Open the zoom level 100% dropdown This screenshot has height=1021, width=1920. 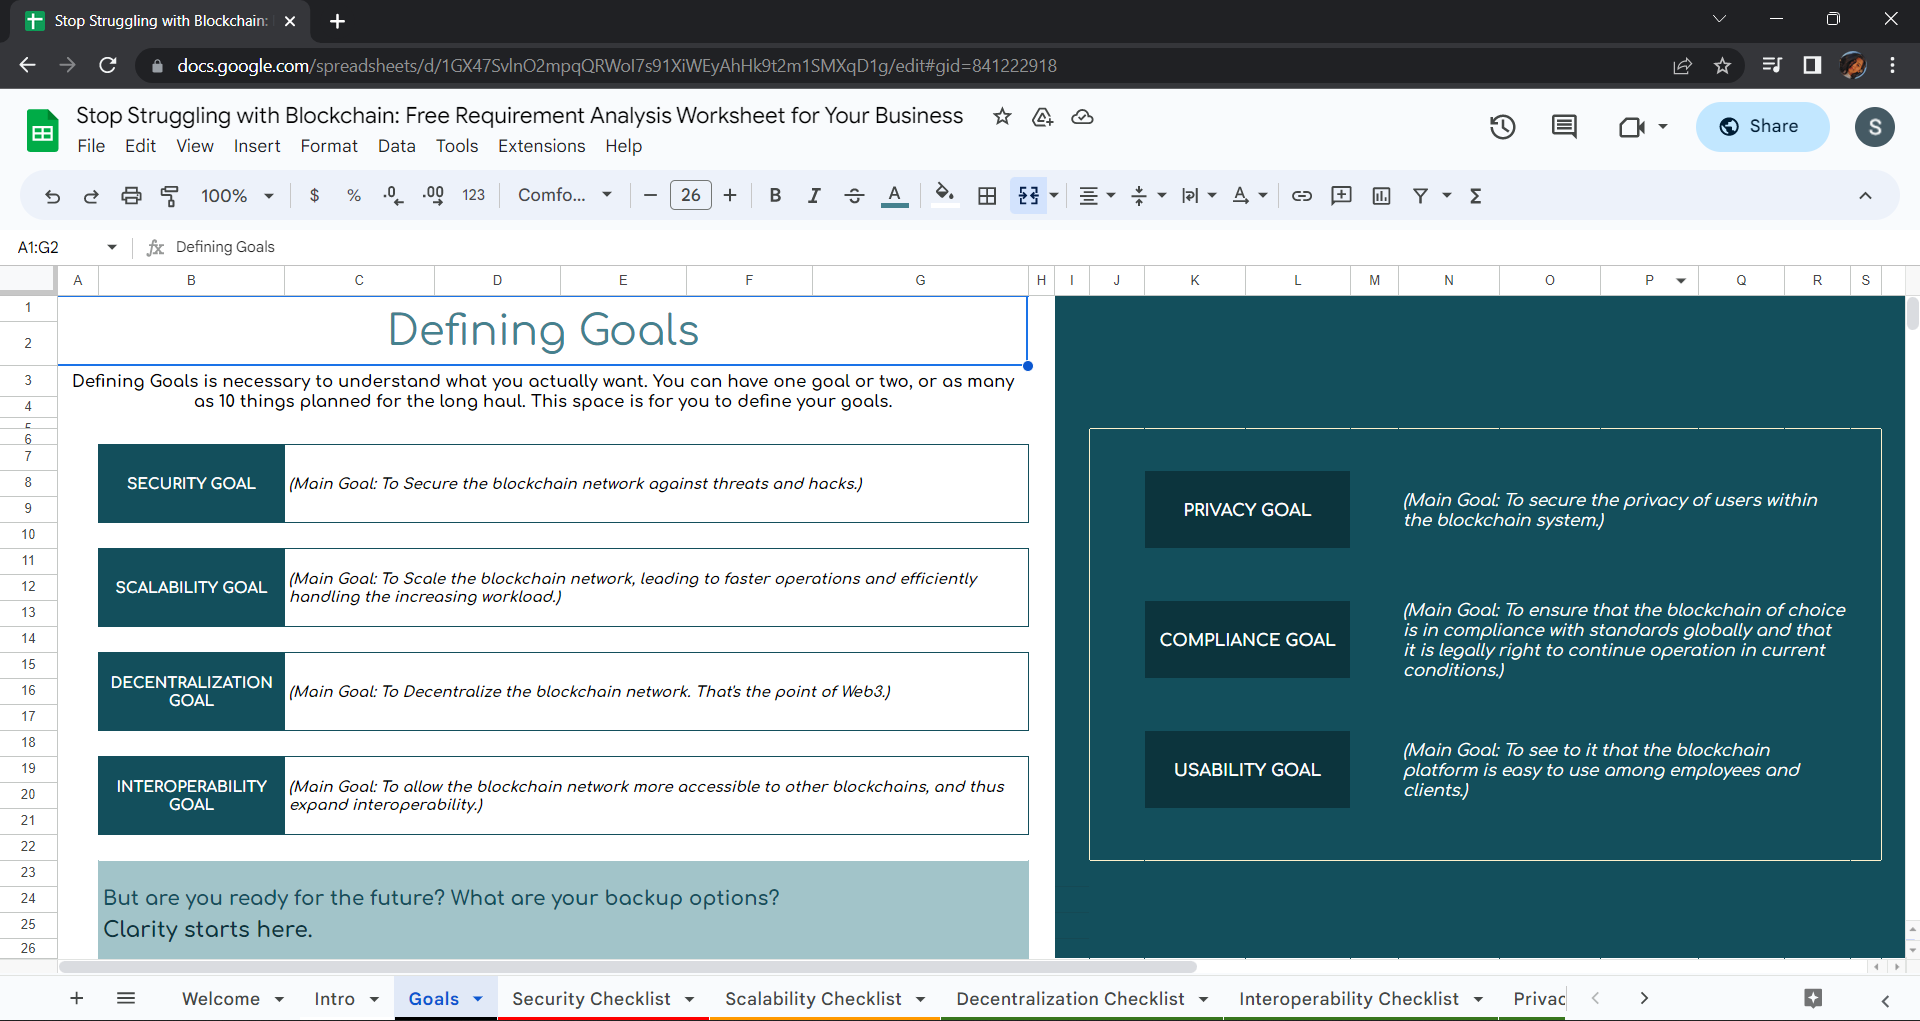237,196
